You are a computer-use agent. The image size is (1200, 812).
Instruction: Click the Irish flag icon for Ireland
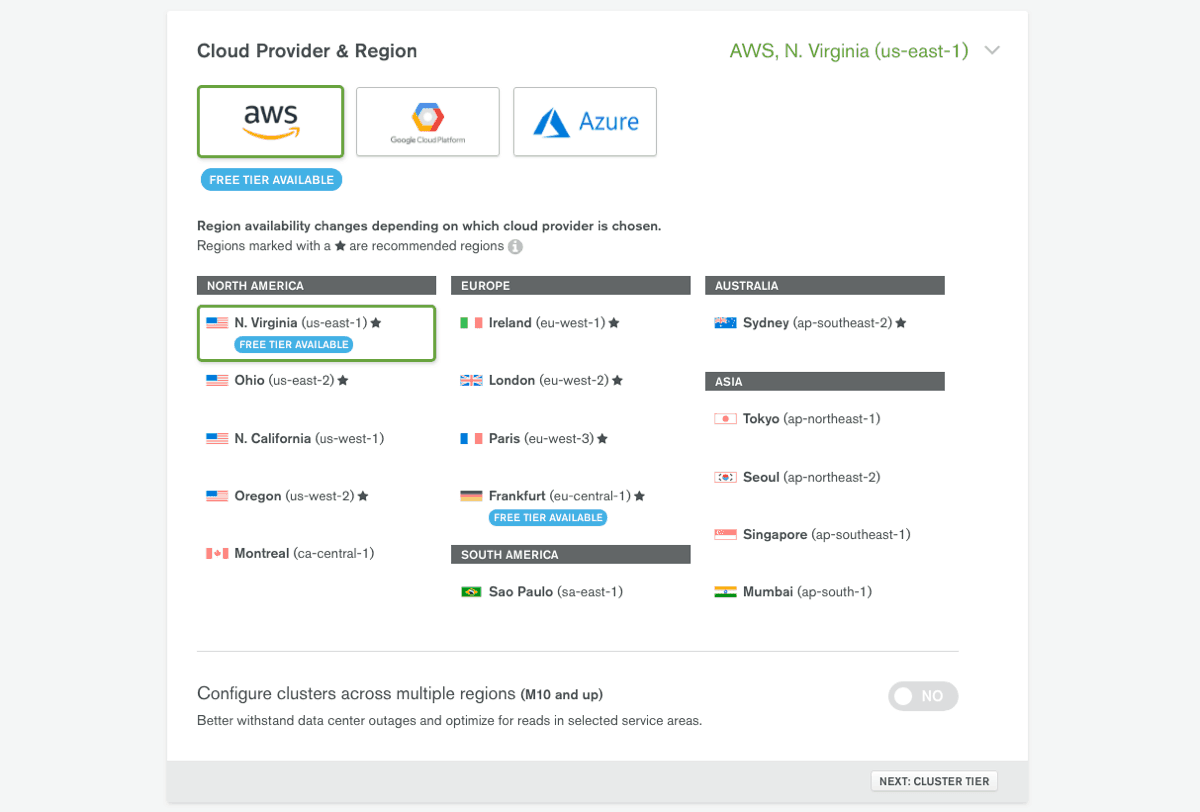point(471,323)
